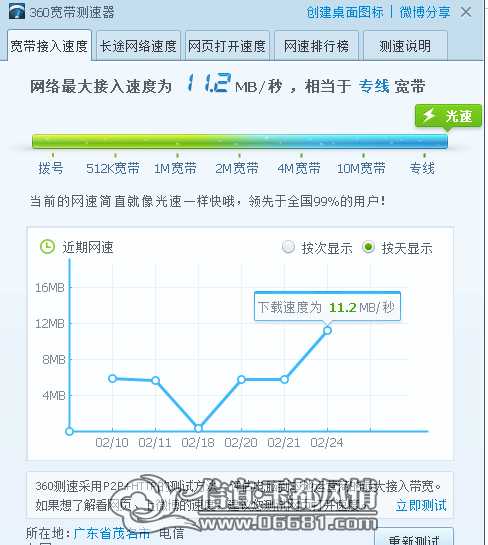
Task: Click the 16MB axis label
Action: tap(50, 287)
